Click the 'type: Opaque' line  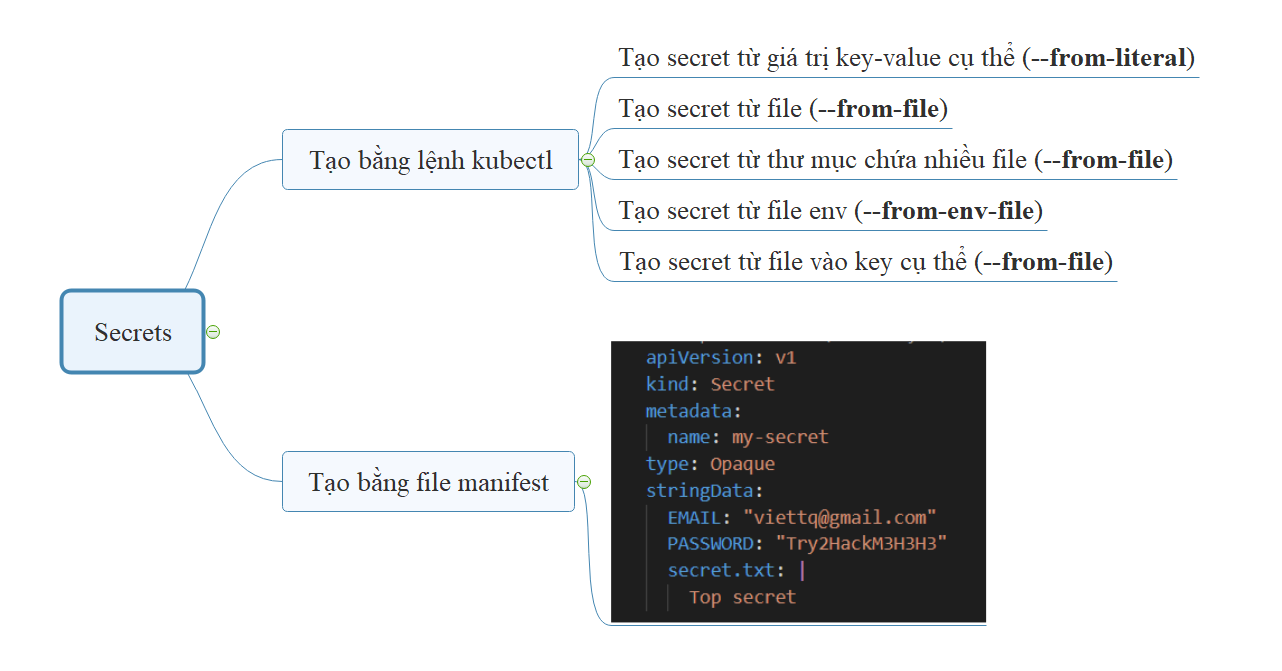(710, 464)
